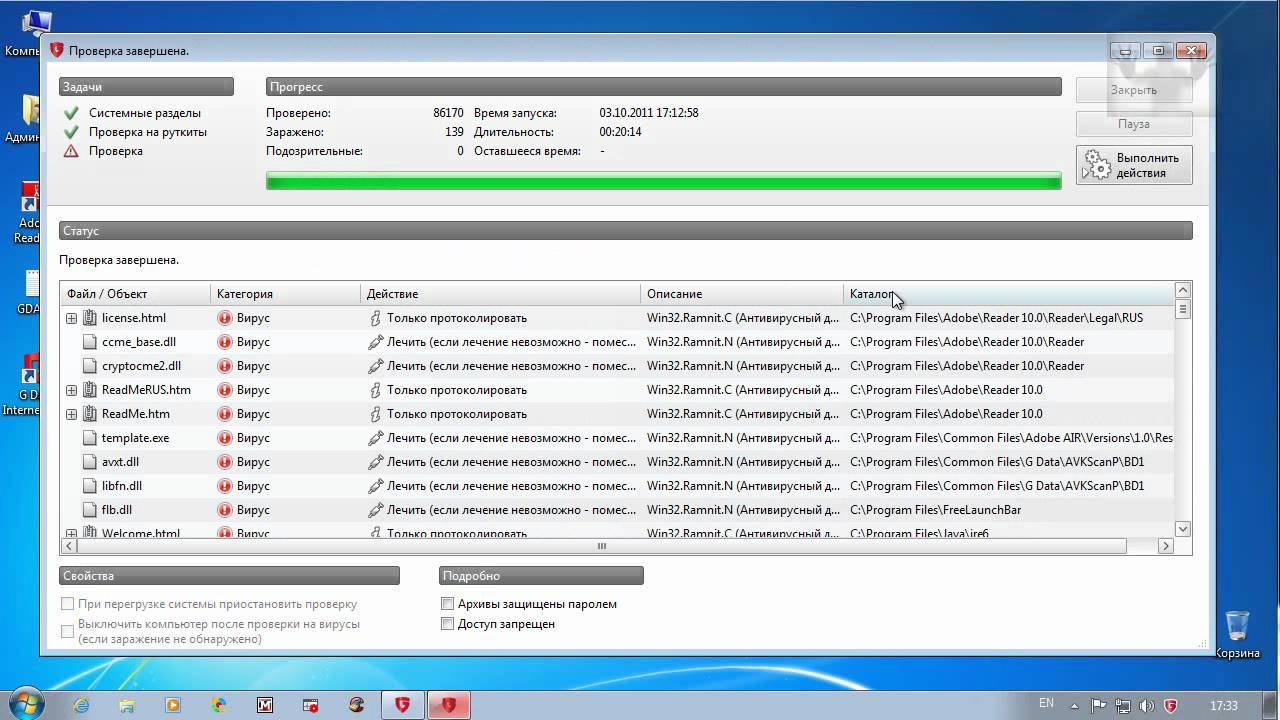This screenshot has height=720, width=1280.
Task: Sort by the Файл / Объект column header
Action: pos(135,294)
